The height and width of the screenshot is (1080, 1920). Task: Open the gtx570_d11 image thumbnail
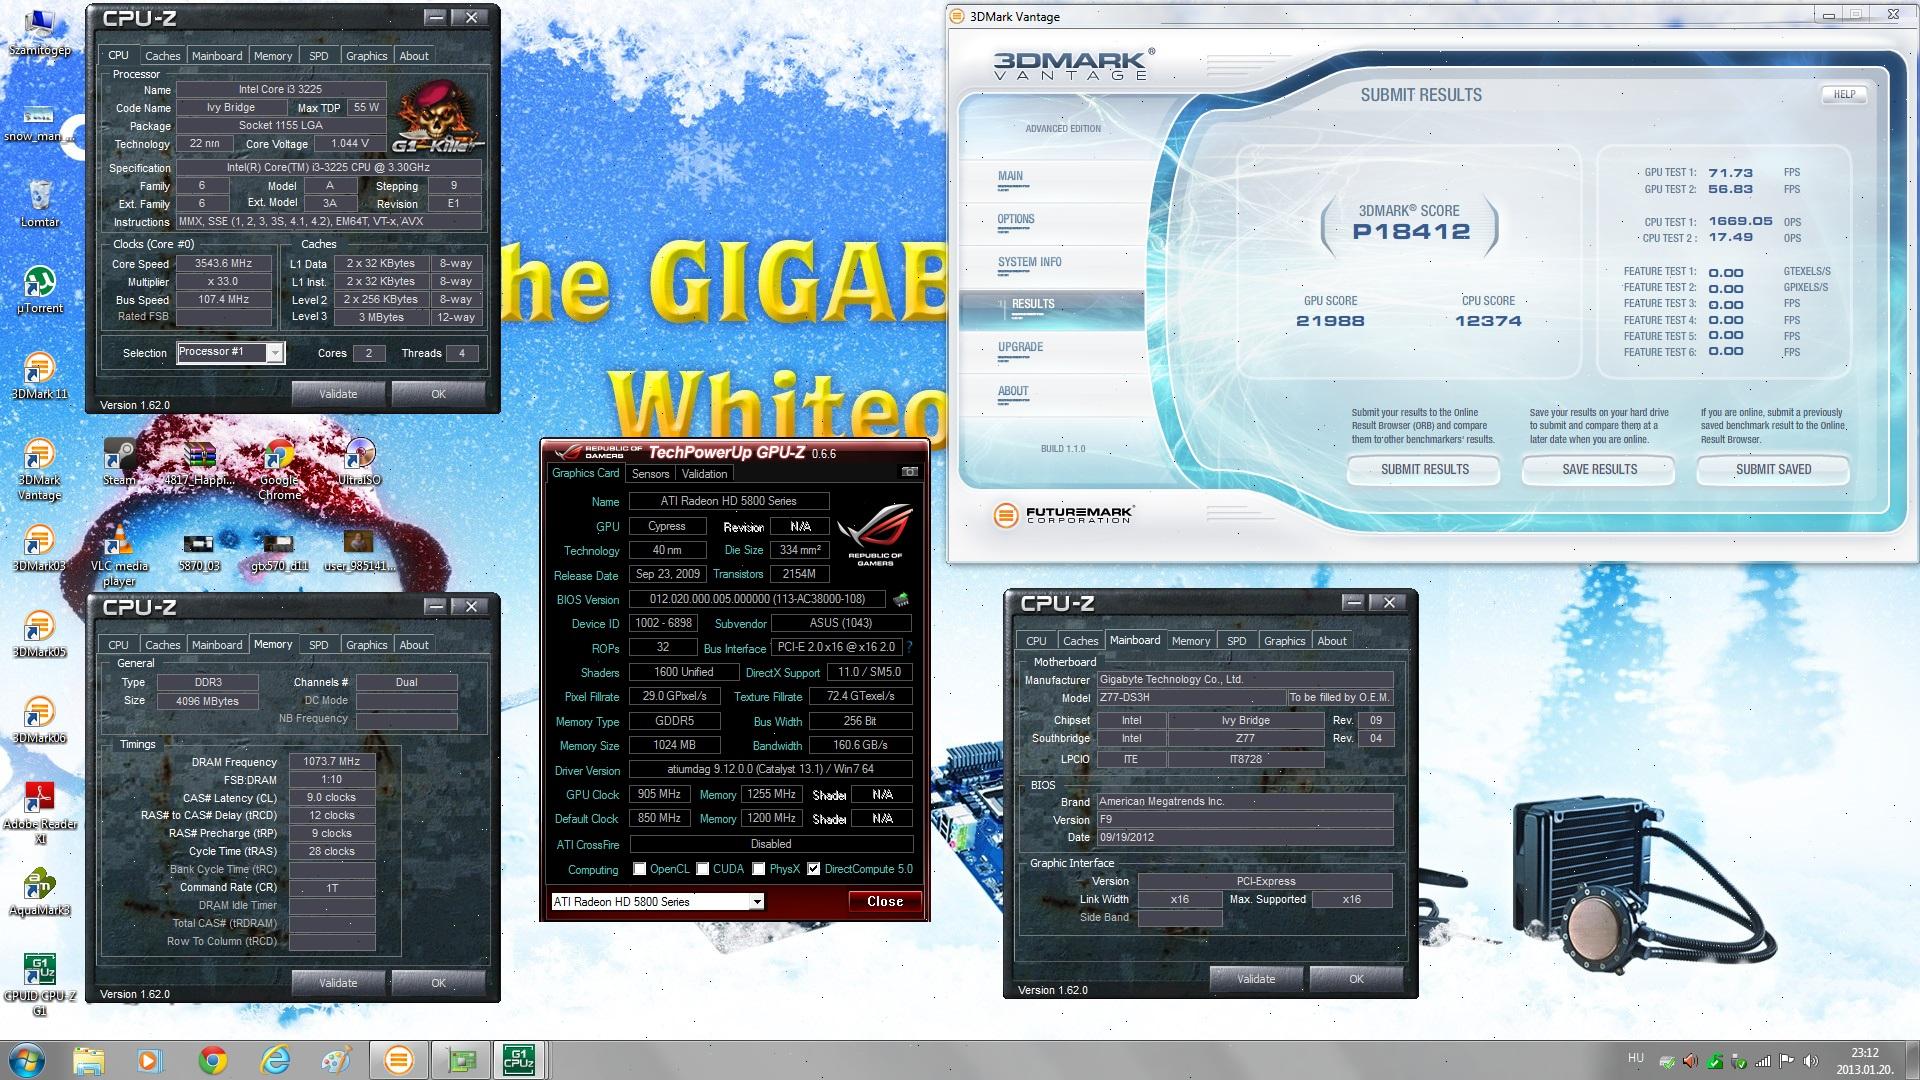click(278, 552)
